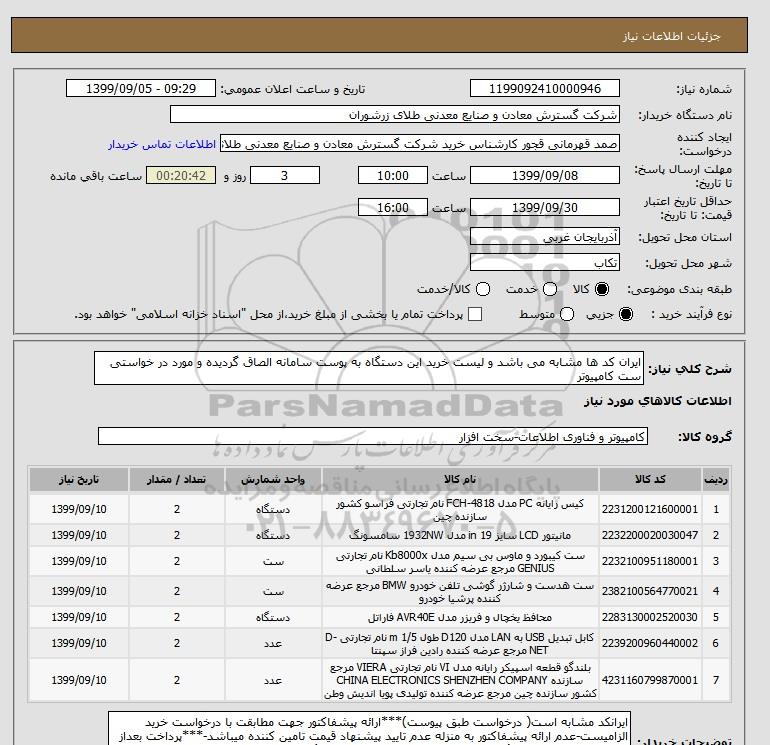Click the deadline time field 10:00
770x745 pixels.
tap(393, 175)
